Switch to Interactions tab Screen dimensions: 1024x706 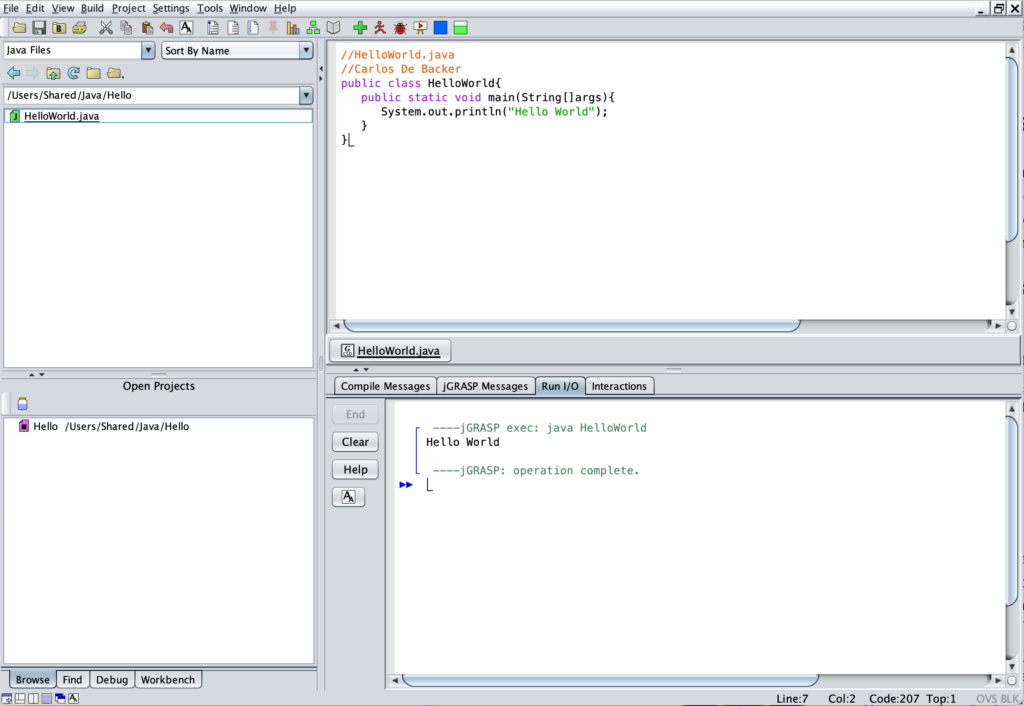[x=619, y=386]
